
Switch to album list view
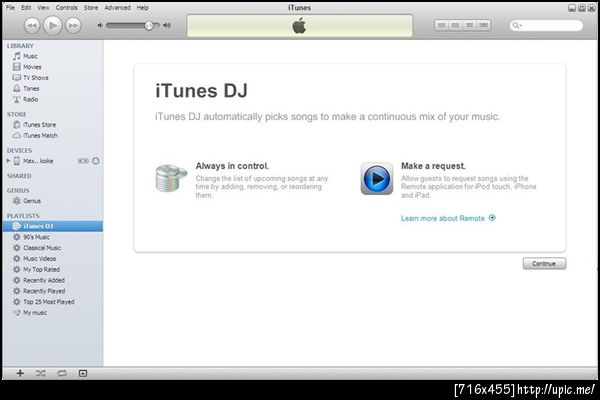pyautogui.click(x=455, y=25)
